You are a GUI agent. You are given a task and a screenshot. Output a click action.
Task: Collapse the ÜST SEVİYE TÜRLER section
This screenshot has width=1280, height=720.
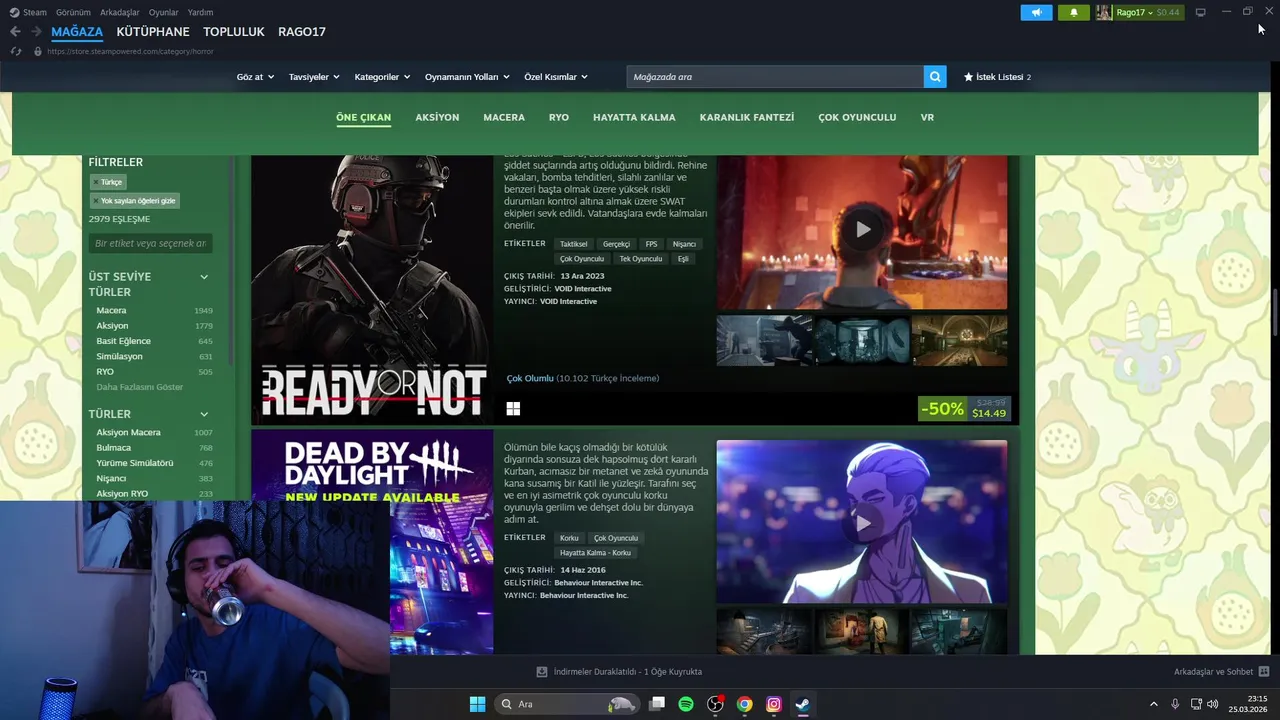[204, 277]
